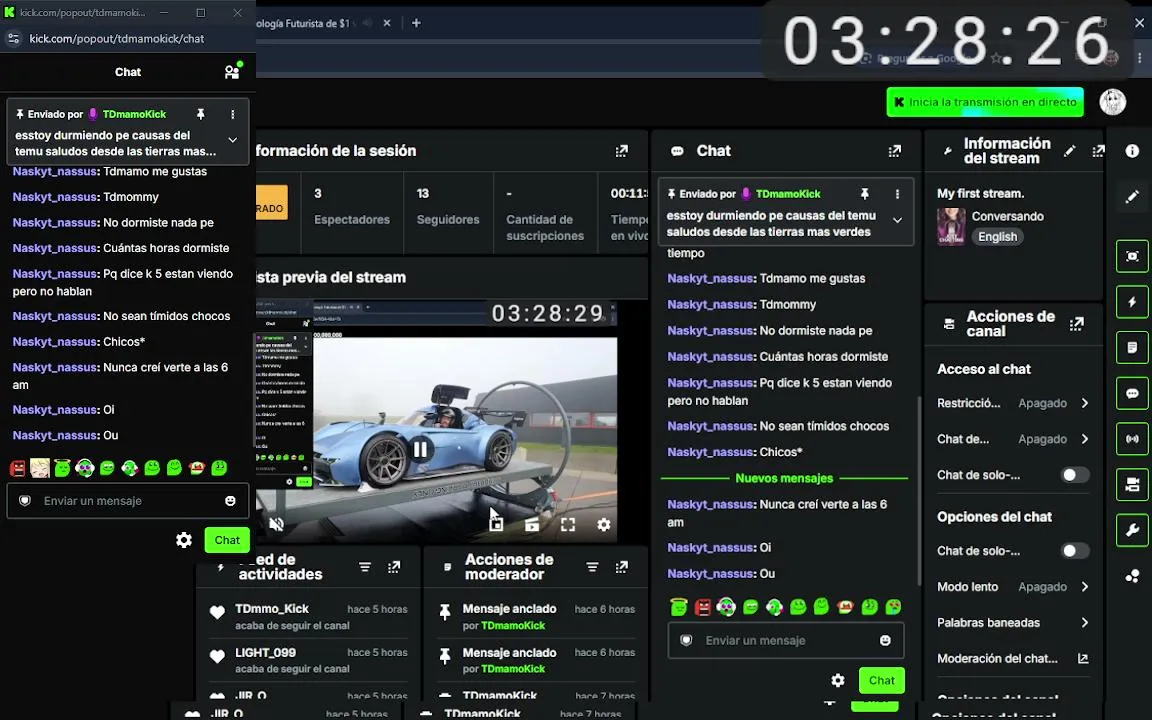Open emoji picker in dashboard chat input

(x=885, y=640)
